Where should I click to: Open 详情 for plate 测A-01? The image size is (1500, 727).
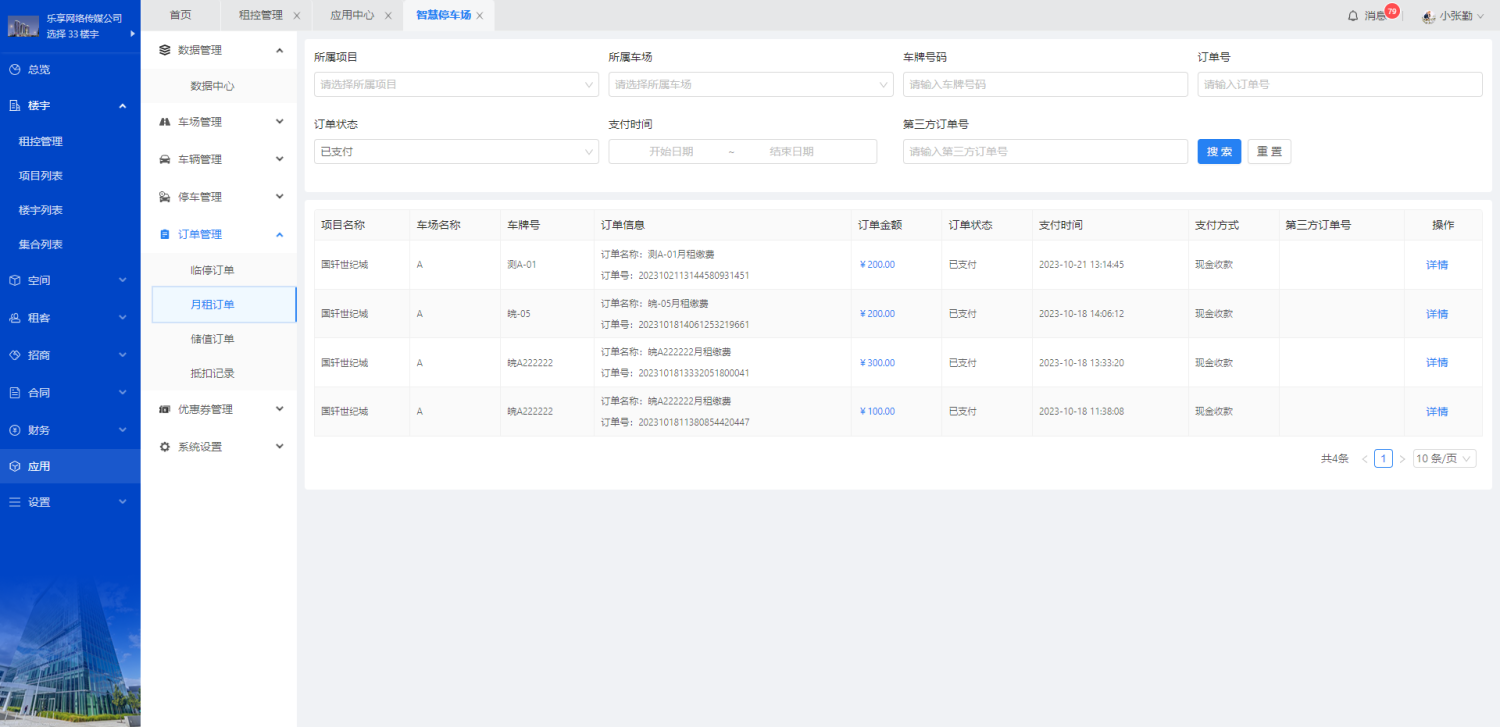pos(1437,265)
